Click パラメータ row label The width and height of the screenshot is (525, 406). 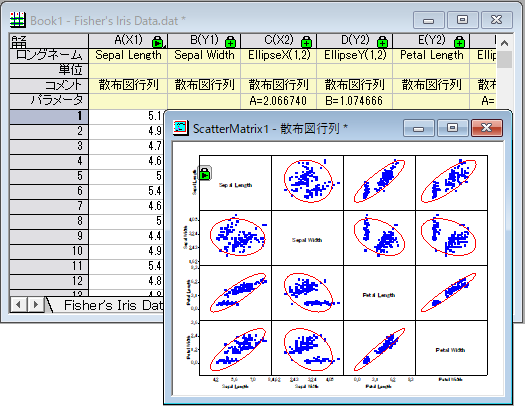49,100
